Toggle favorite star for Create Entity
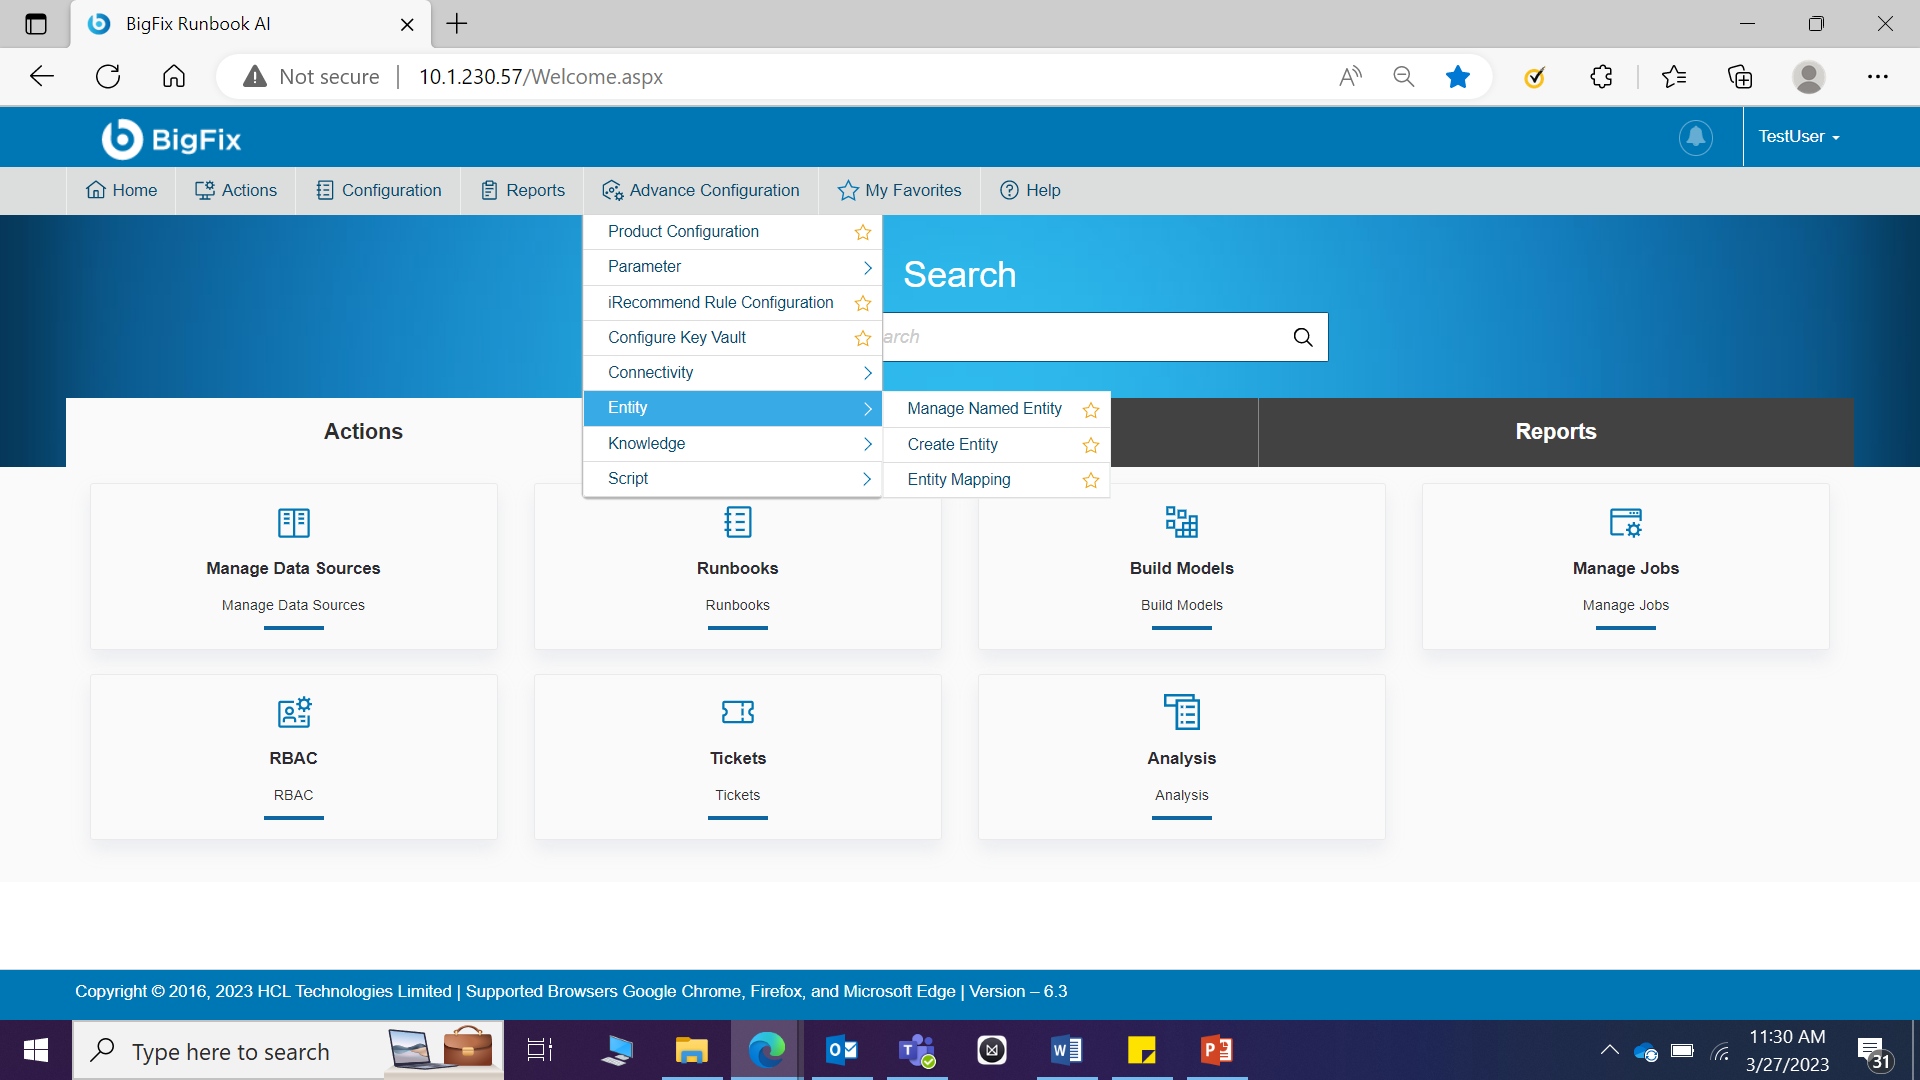The height and width of the screenshot is (1080, 1920). coord(1090,445)
